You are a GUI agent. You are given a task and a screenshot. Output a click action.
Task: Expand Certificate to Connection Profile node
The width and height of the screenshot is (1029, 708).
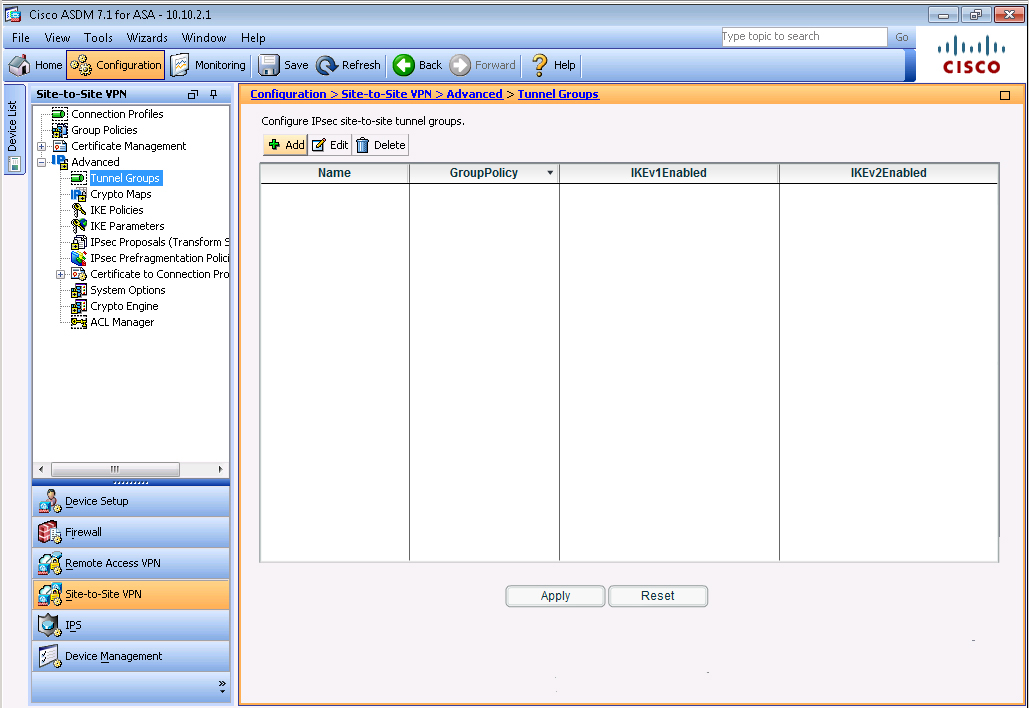[x=61, y=274]
